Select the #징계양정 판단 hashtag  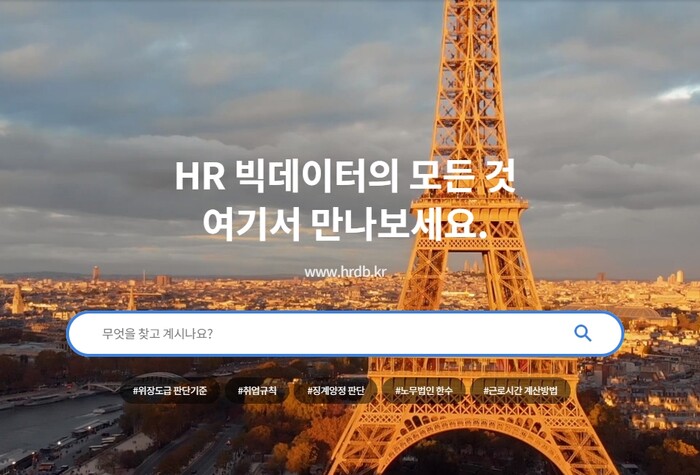[336, 391]
